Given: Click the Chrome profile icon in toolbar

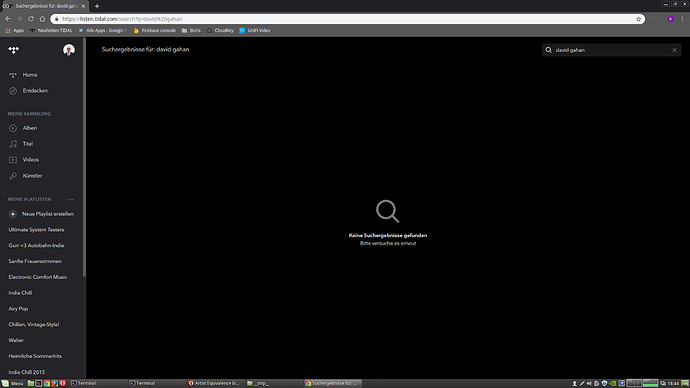Looking at the screenshot, I should click(x=670, y=19).
